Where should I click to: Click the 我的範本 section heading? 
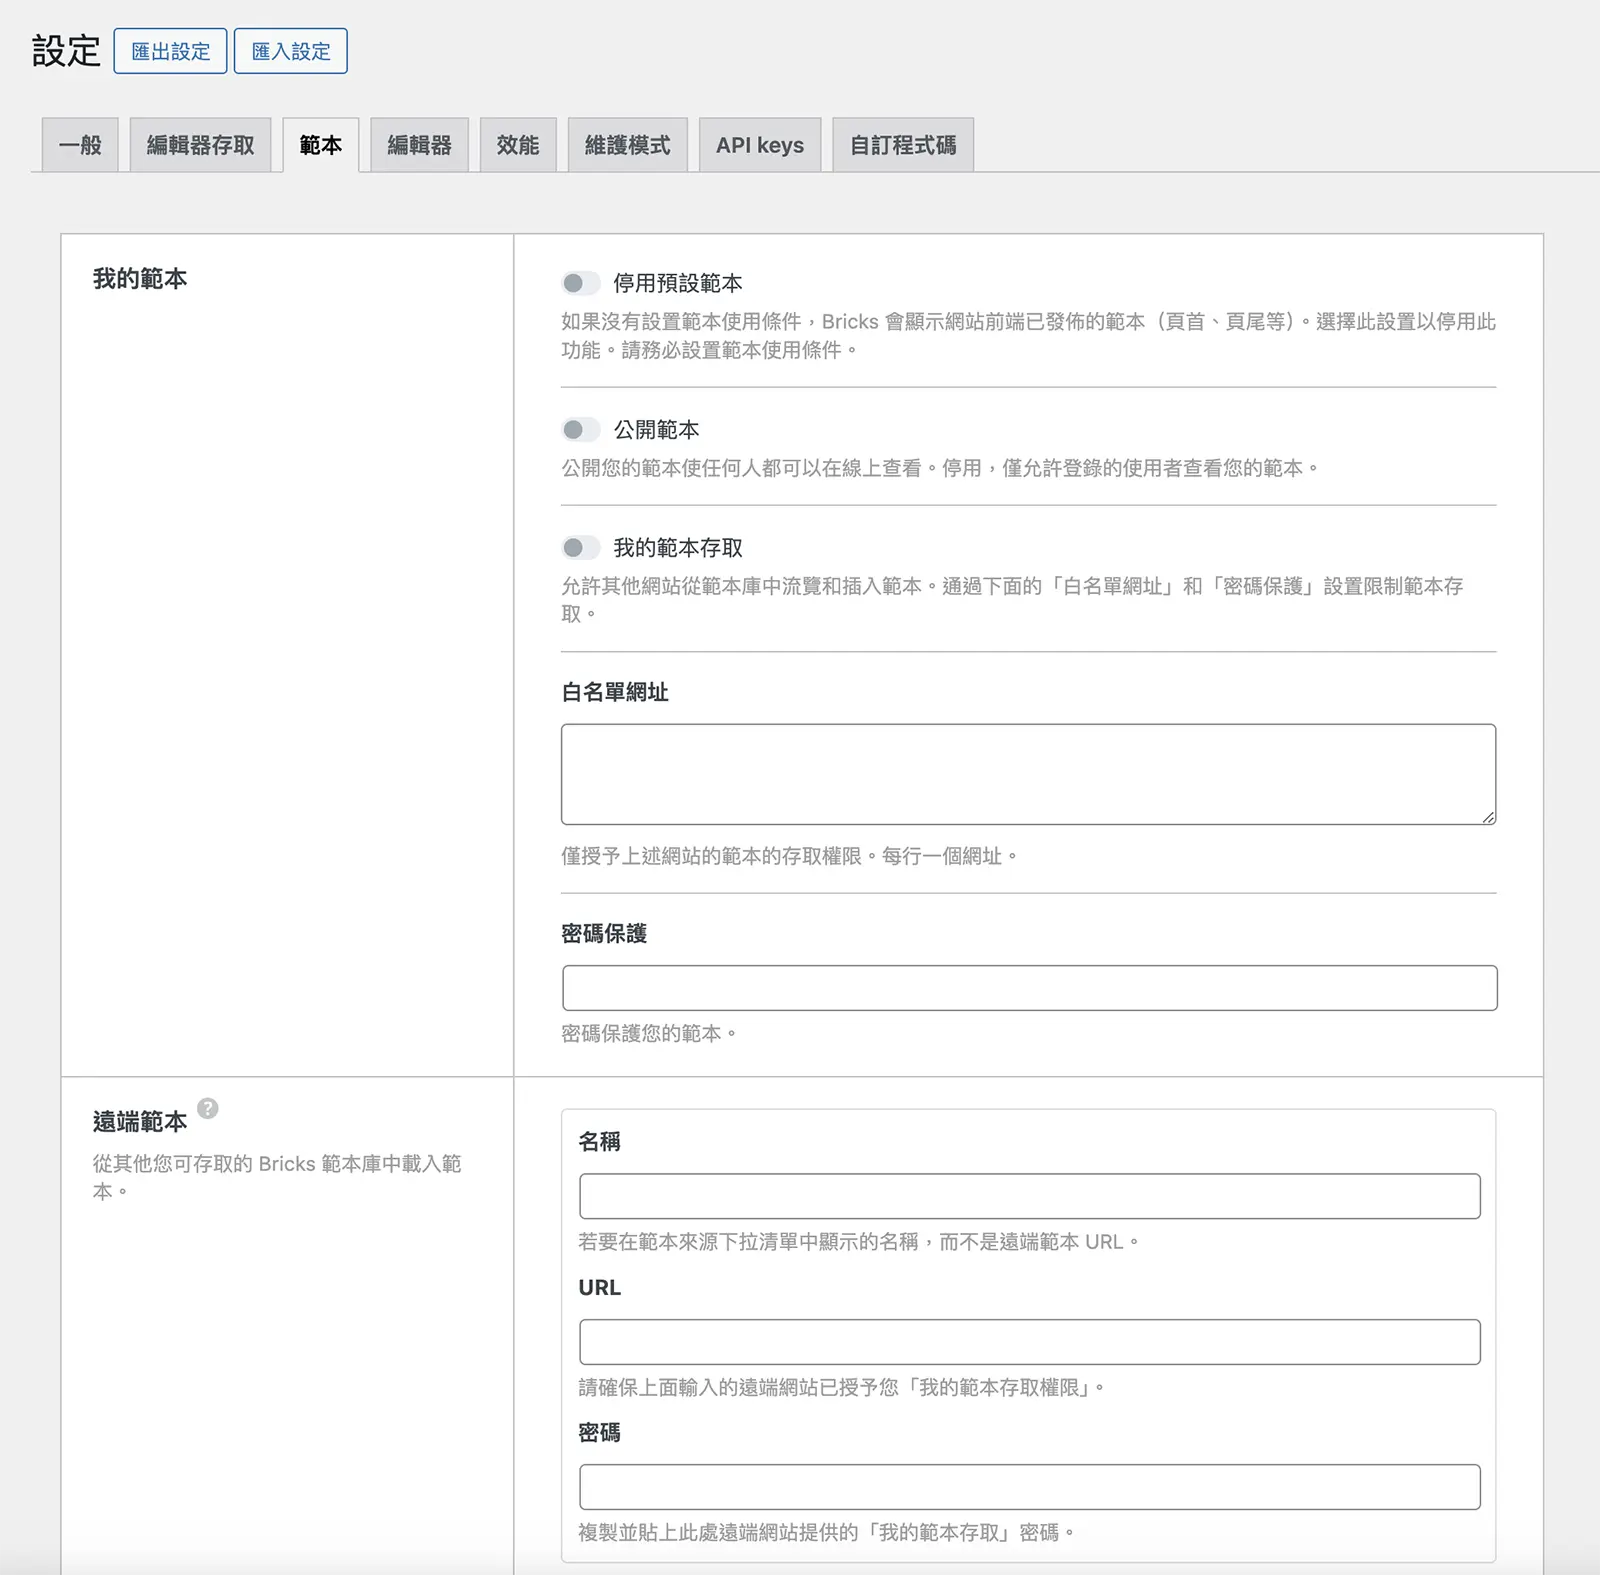pos(140,279)
